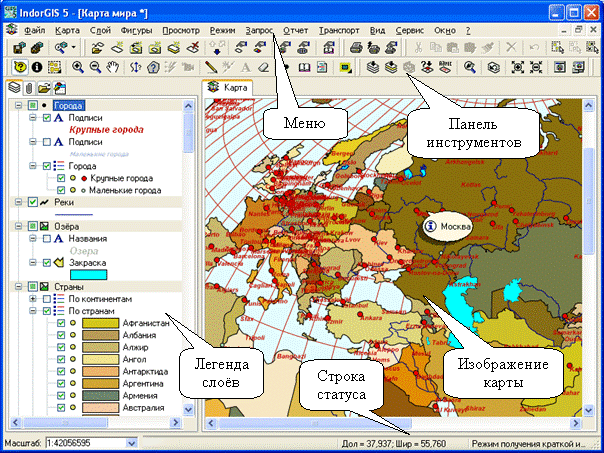Select the zoom out magnifier tool
The width and height of the screenshot is (604, 453).
(93, 67)
